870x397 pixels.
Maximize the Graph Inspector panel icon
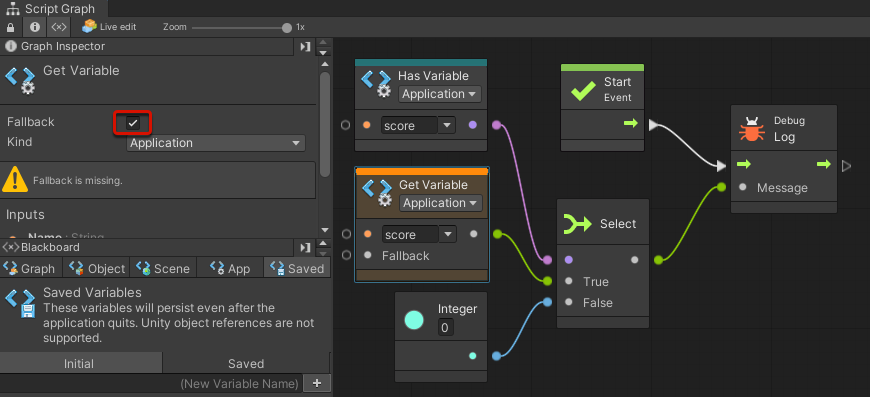(305, 47)
